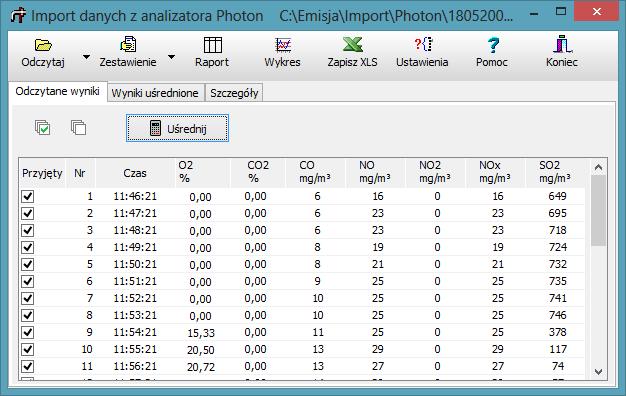Image resolution: width=626 pixels, height=396 pixels.
Task: Select the SO2 value 746
Action: pos(557,315)
